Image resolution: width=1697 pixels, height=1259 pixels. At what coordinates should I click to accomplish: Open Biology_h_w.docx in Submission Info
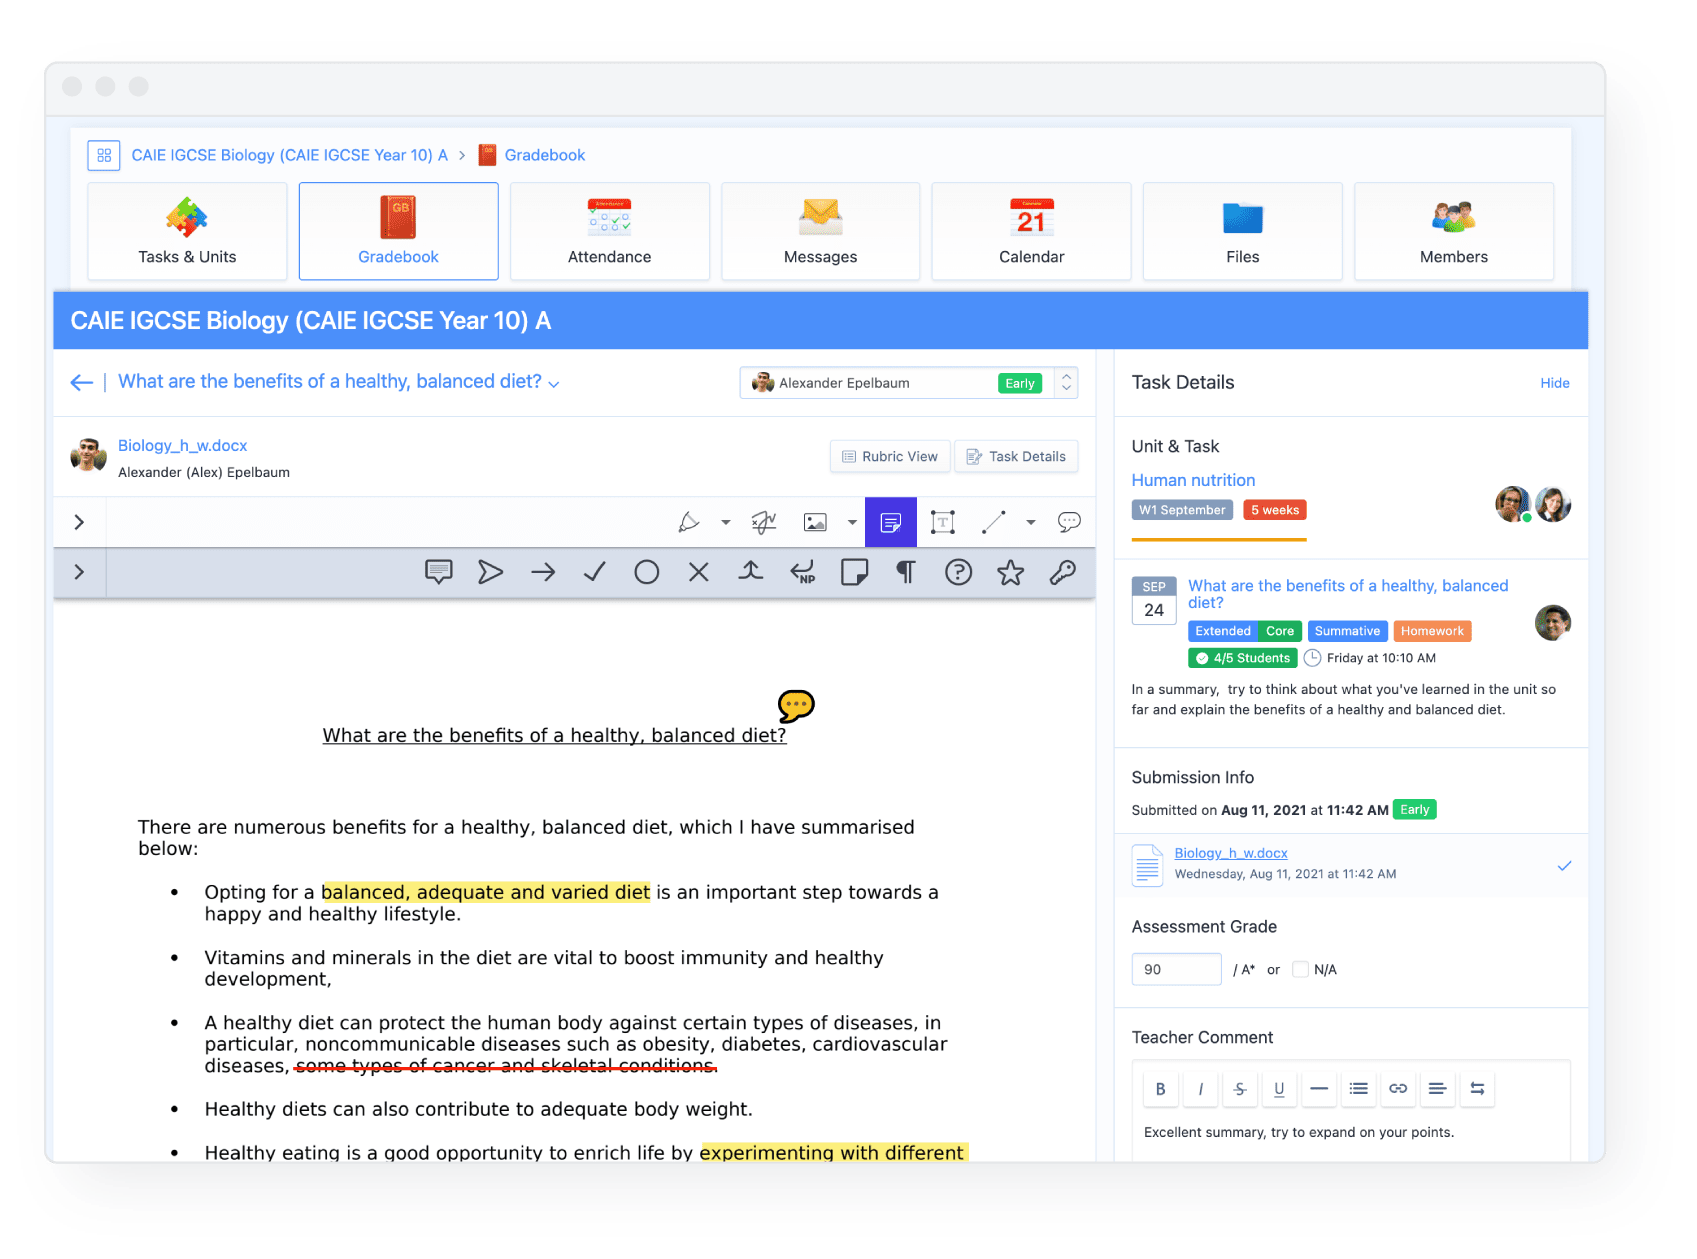tap(1231, 853)
